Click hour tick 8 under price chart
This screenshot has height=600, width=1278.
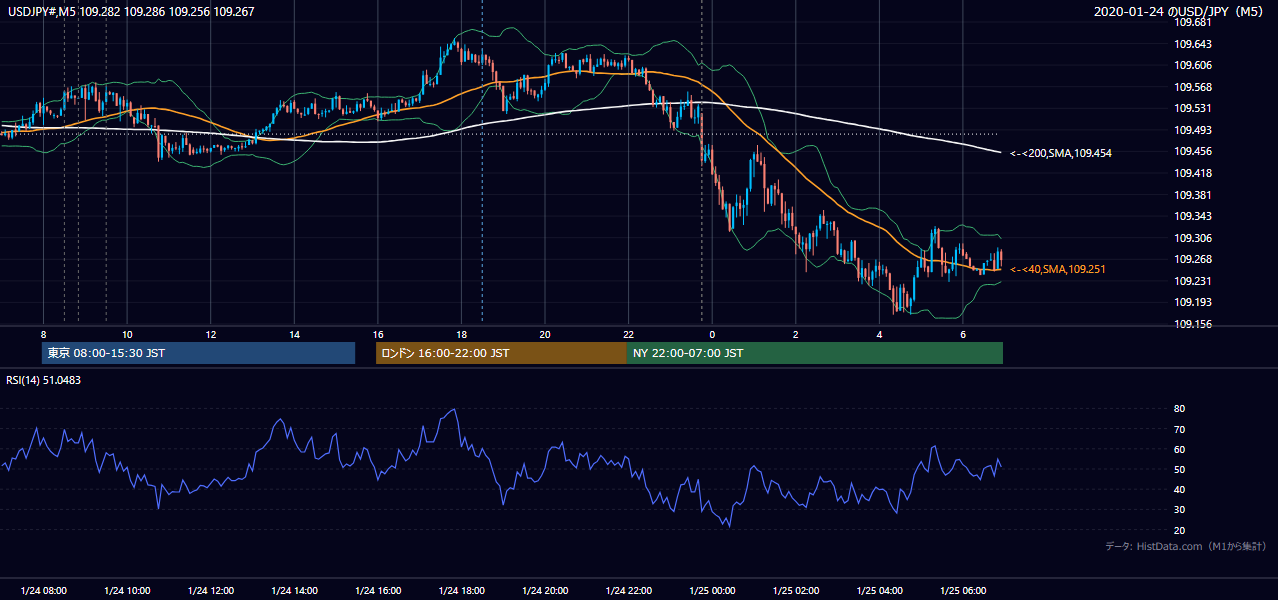point(43,334)
